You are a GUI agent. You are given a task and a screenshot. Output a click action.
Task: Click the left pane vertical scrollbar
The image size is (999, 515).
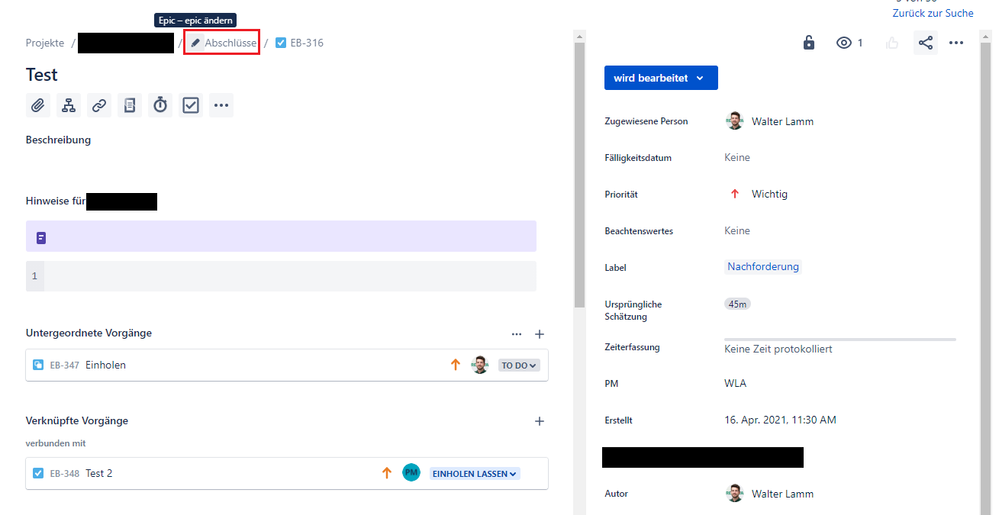[579, 175]
